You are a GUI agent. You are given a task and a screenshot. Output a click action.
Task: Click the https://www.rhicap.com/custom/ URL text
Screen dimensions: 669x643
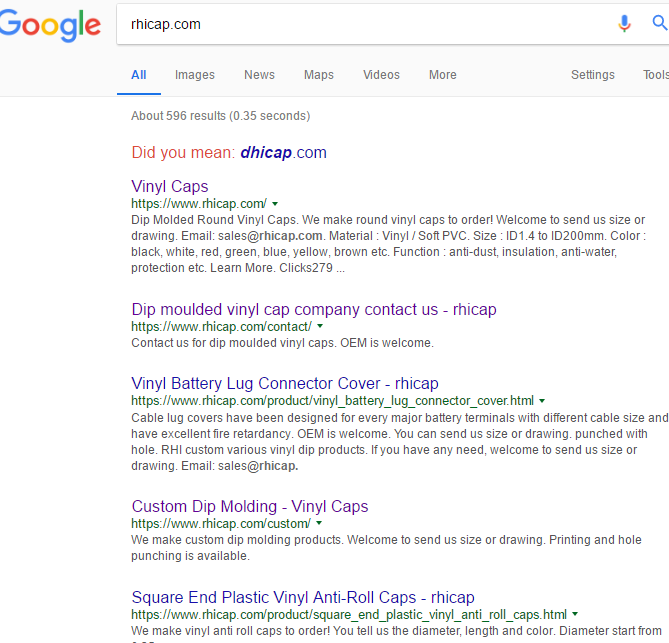point(221,524)
